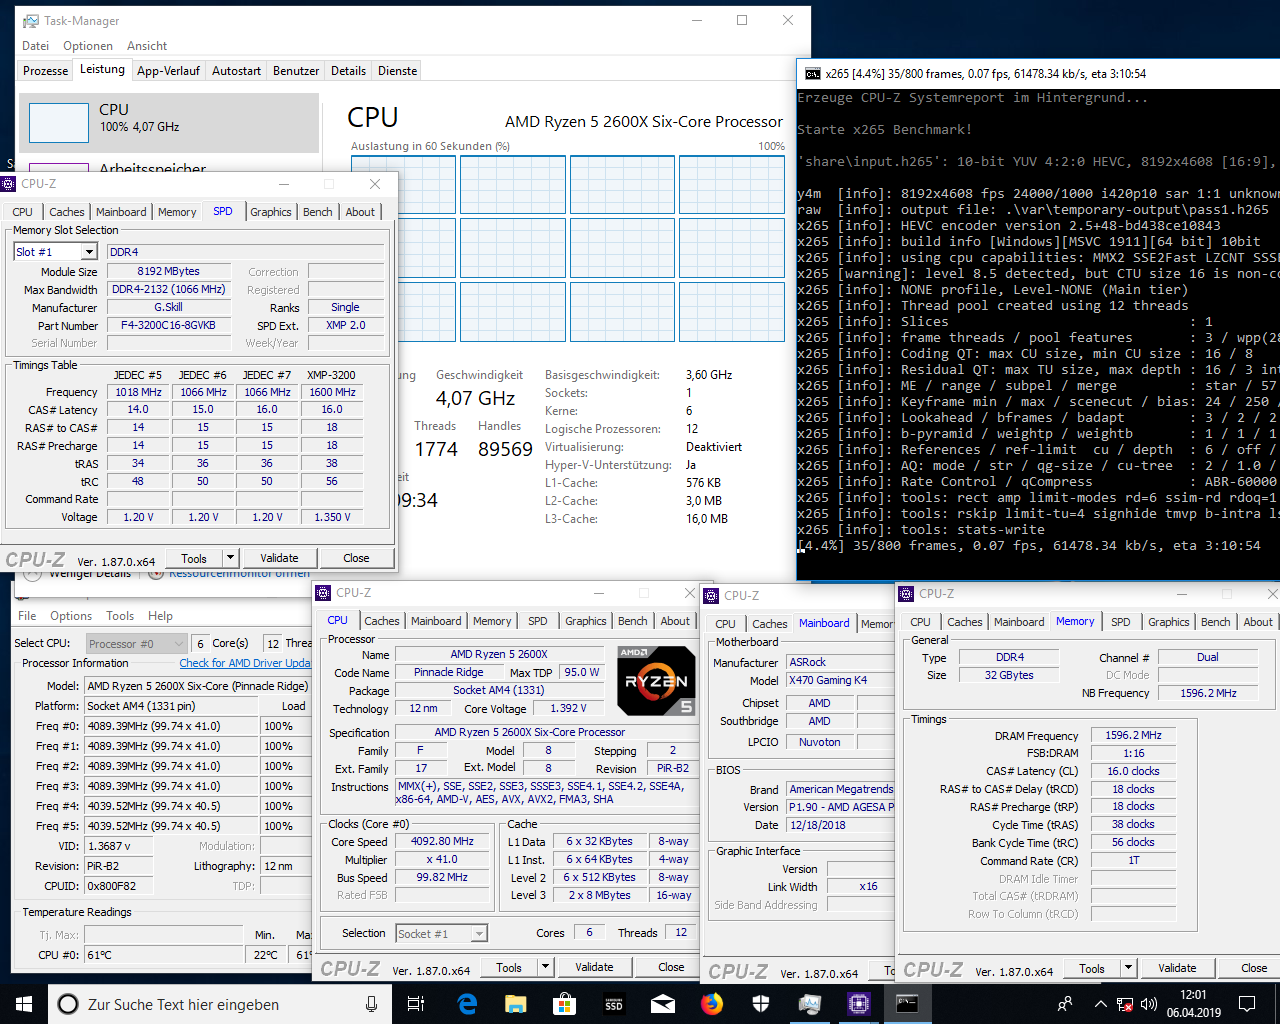Click the Tools button in the CPU-Z SPD window
The image size is (1280, 1024).
tap(194, 558)
